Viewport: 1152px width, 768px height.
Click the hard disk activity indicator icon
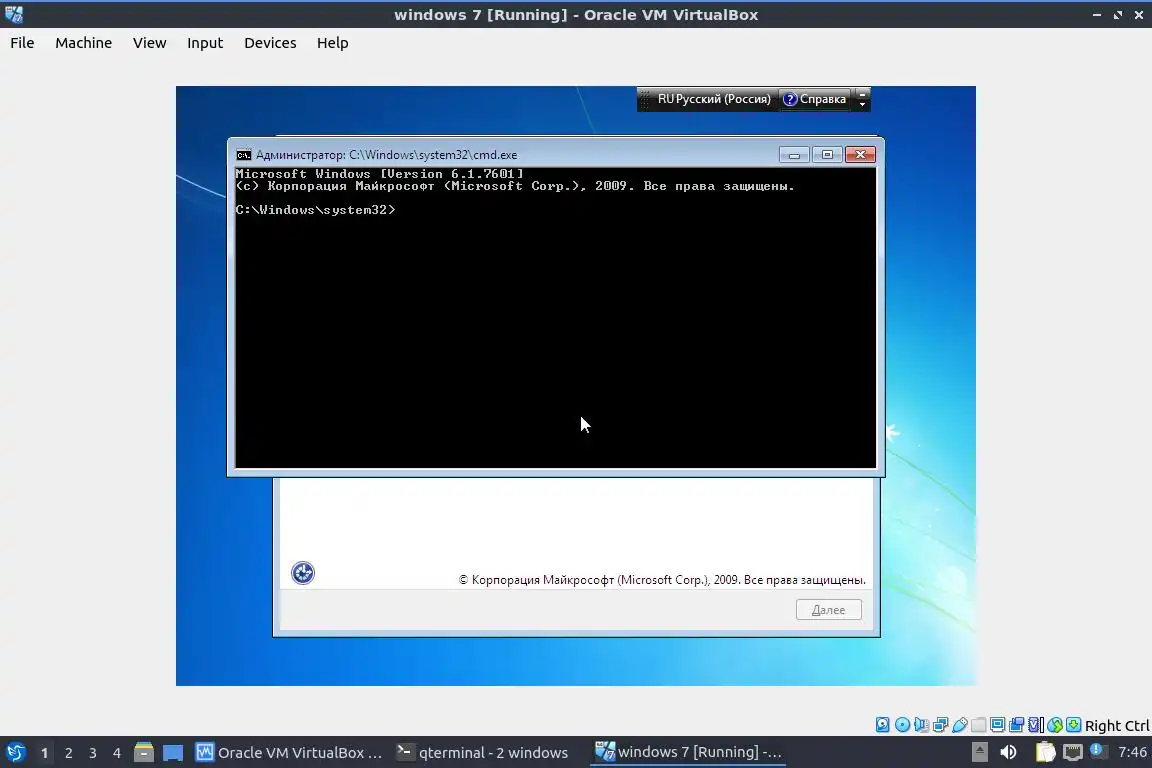(882, 725)
